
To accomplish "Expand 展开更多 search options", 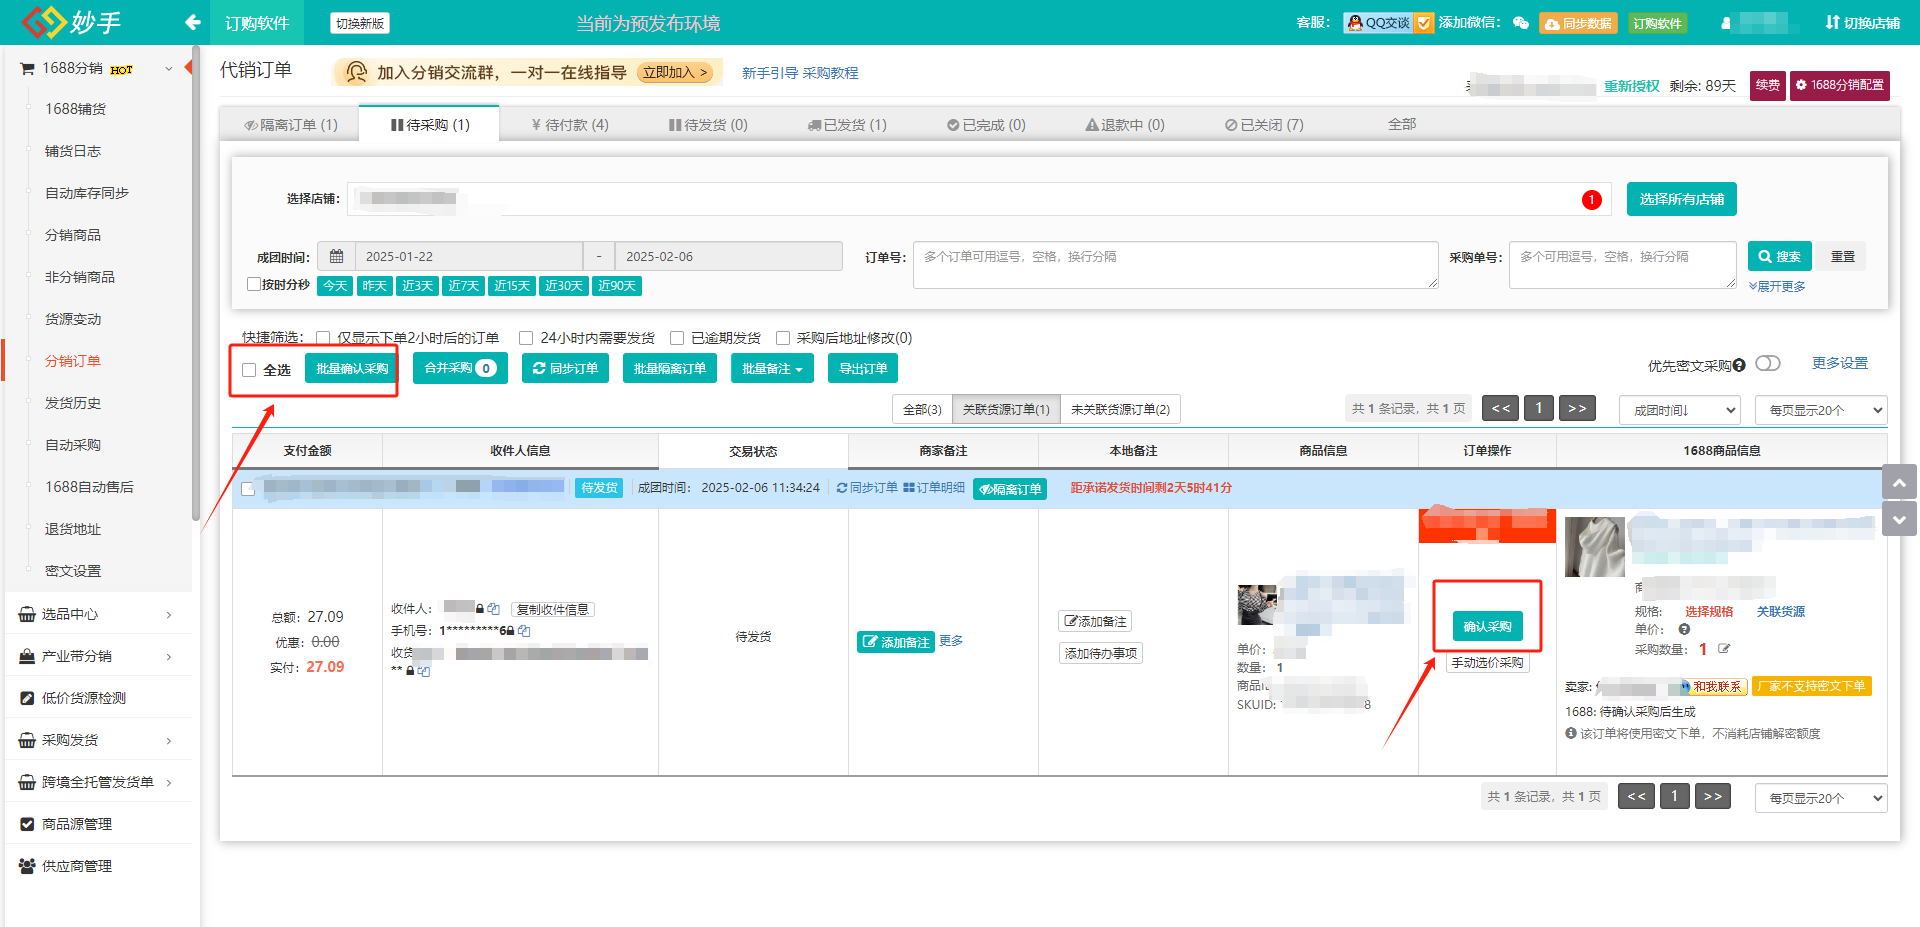I will pos(1777,287).
